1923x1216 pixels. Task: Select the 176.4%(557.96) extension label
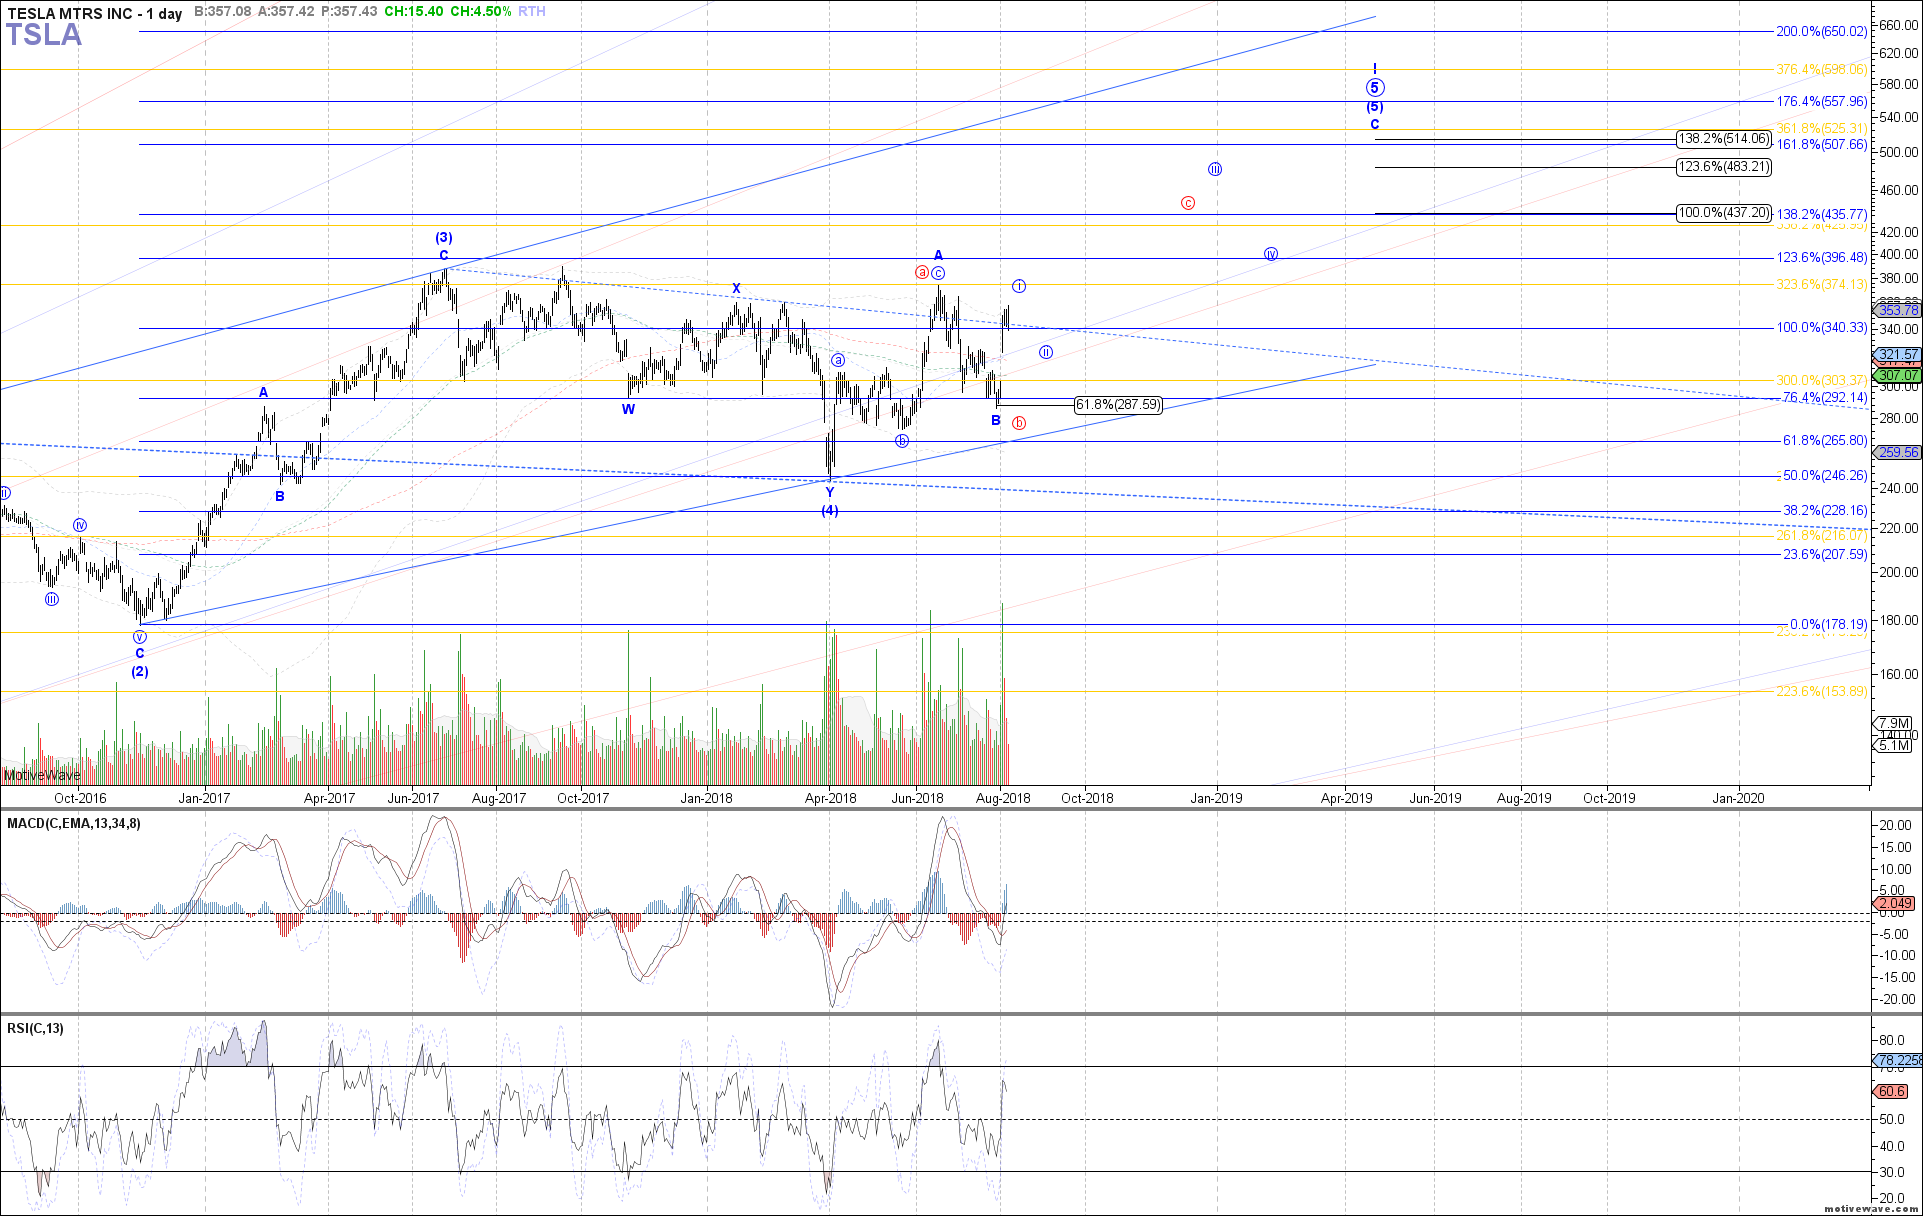point(1821,102)
